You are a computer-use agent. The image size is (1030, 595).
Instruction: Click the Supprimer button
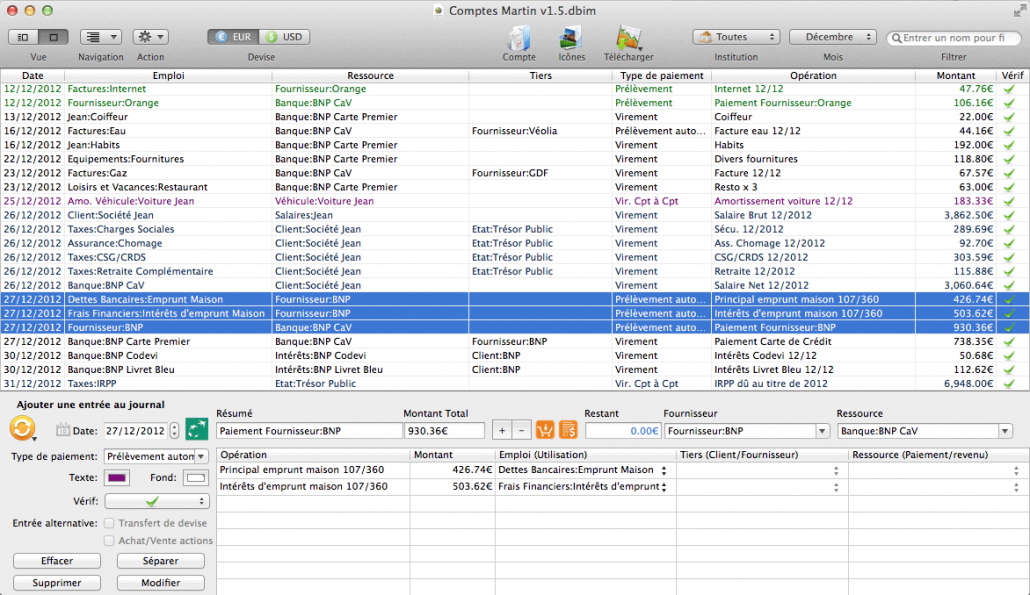[57, 583]
